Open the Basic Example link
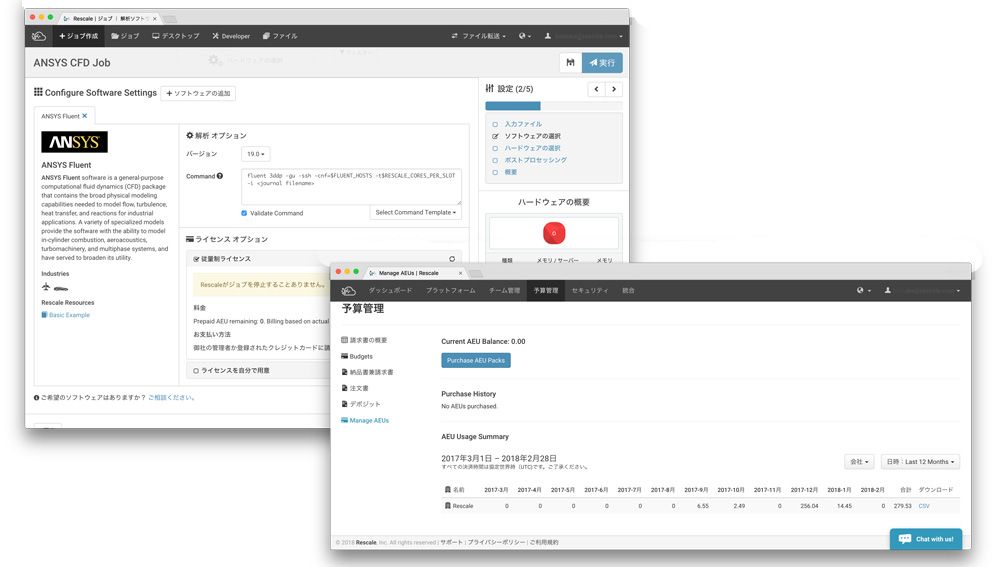This screenshot has width=1000, height=567. pos(70,315)
